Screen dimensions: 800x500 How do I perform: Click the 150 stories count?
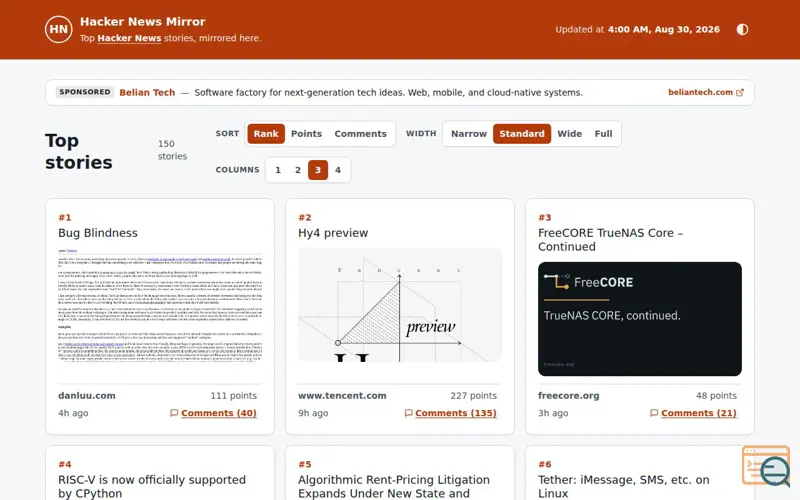click(172, 150)
